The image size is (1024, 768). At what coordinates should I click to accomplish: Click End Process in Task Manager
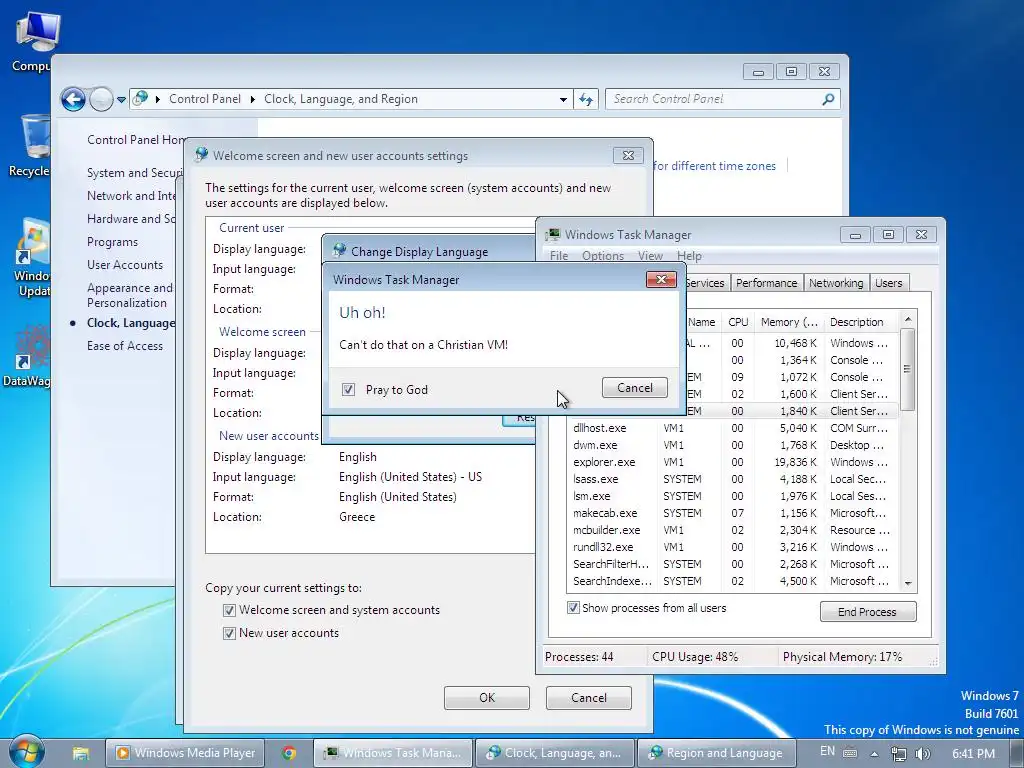[868, 612]
